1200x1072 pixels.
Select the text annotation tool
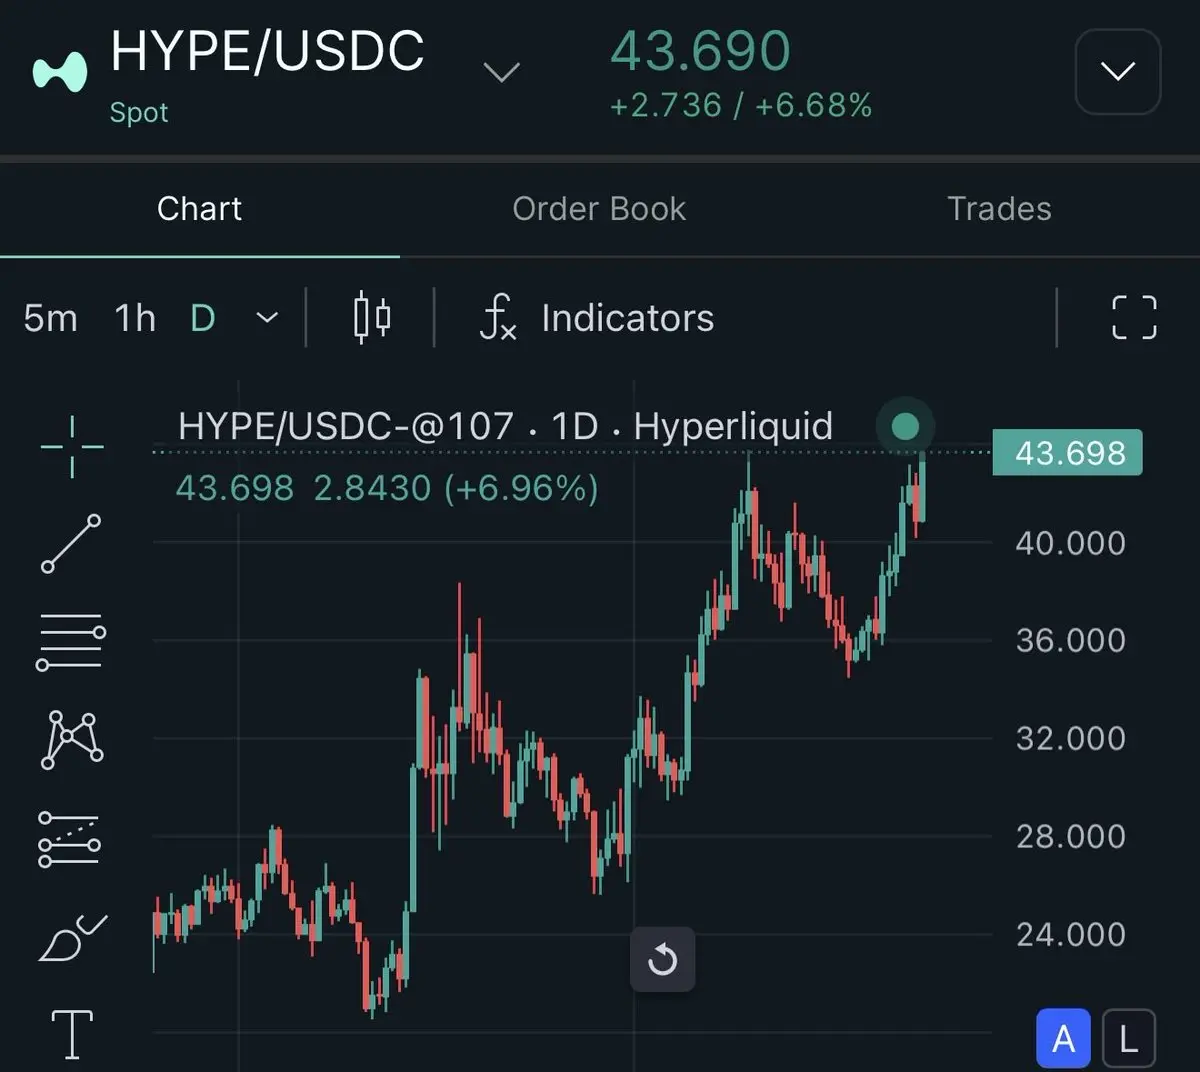72,1034
